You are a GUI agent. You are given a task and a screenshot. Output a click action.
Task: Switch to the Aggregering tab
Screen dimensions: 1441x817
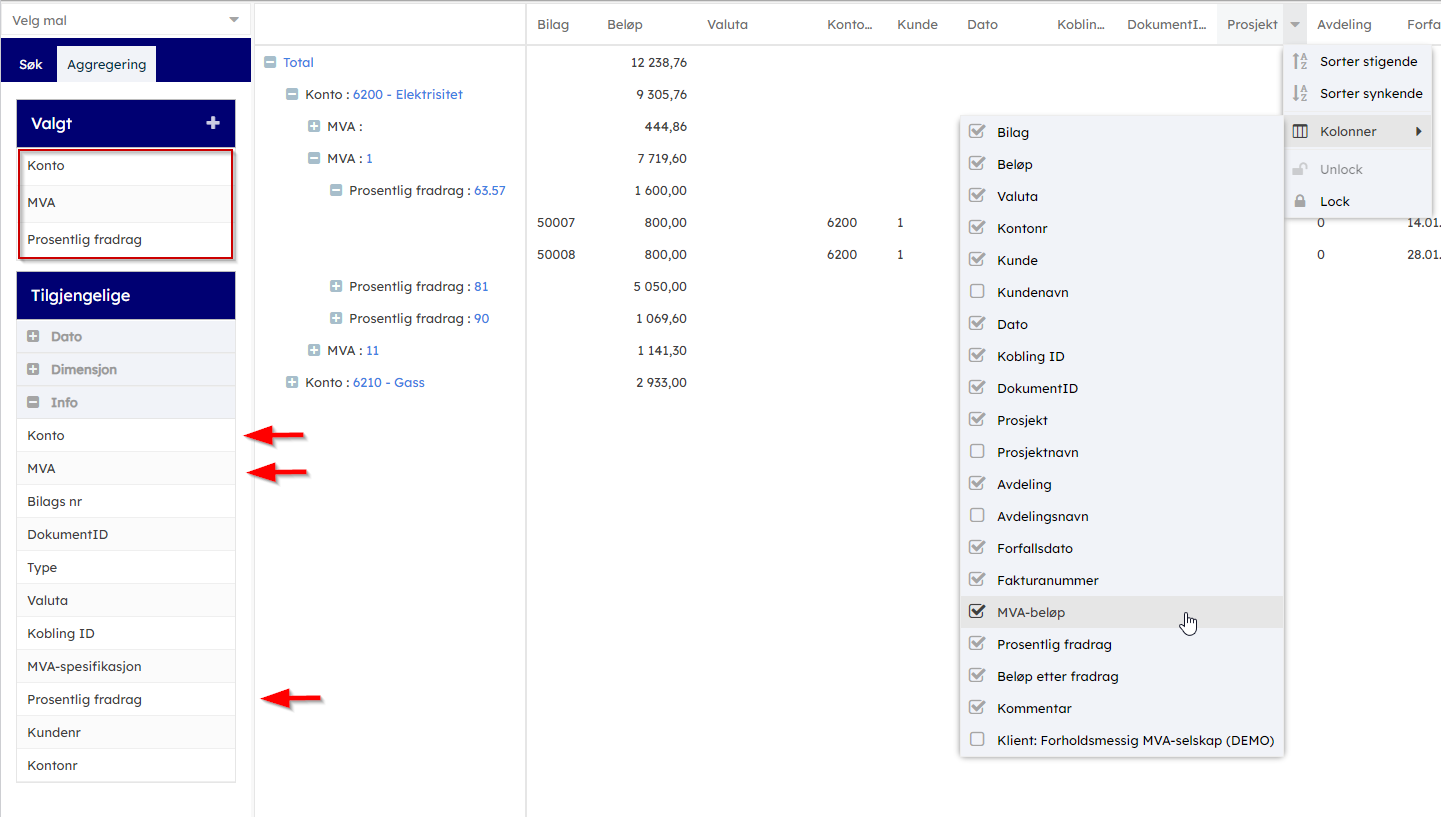click(x=106, y=64)
